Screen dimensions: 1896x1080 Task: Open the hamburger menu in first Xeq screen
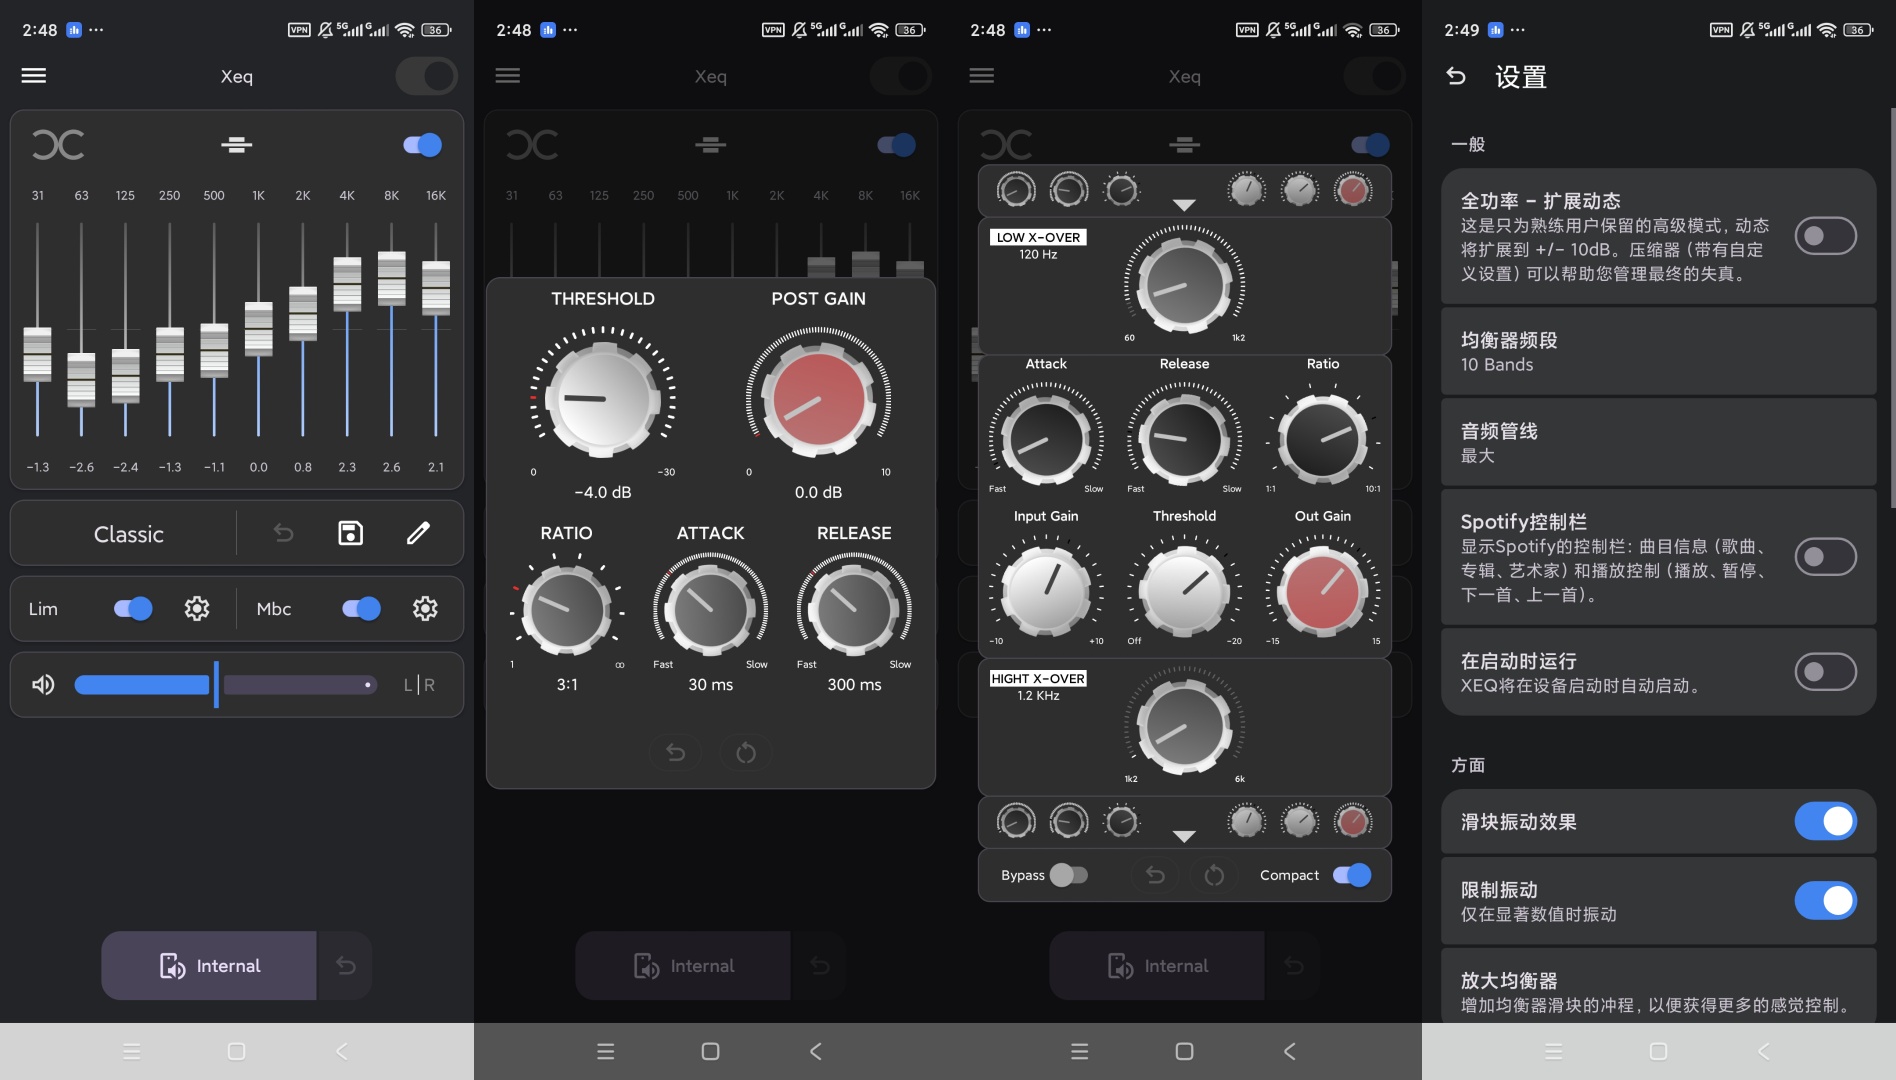click(x=34, y=76)
